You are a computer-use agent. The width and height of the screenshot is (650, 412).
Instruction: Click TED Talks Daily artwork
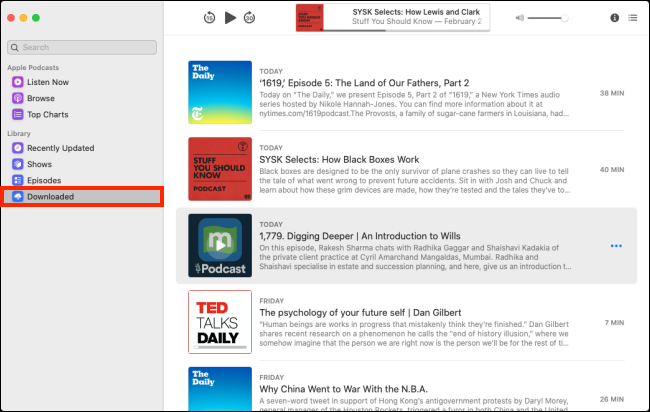[x=220, y=322]
